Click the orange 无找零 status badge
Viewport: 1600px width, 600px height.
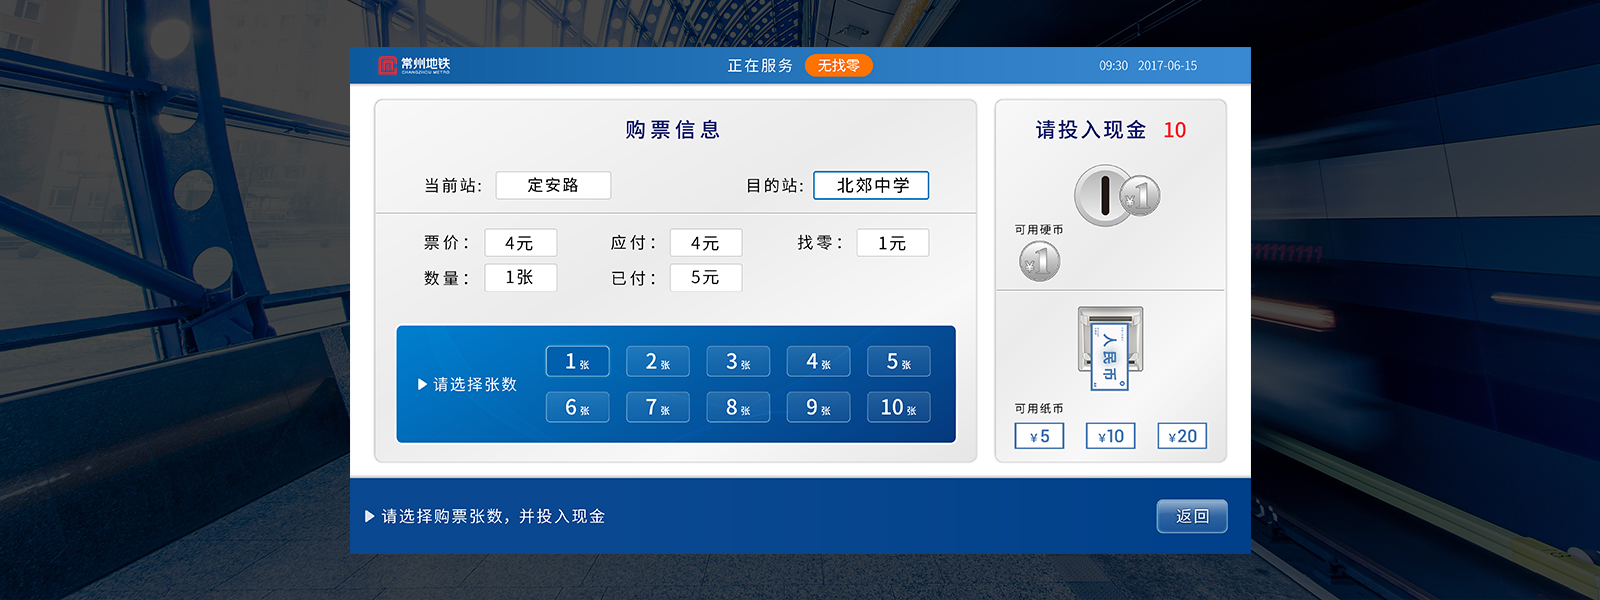[x=839, y=64]
